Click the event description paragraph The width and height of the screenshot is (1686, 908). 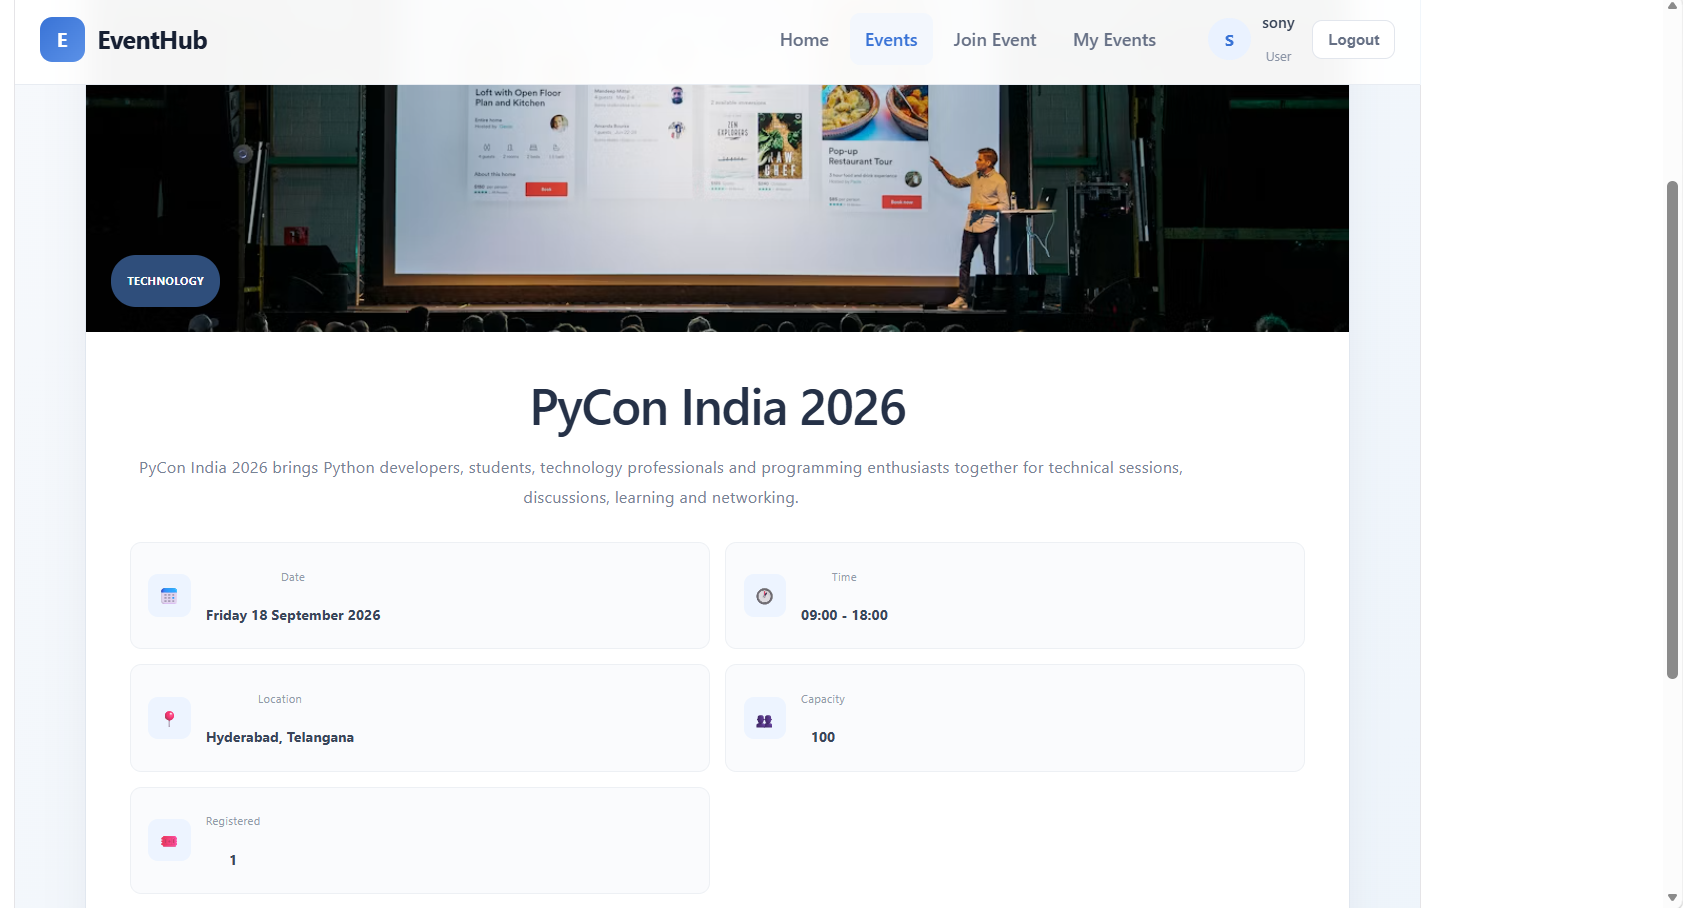[x=661, y=482]
